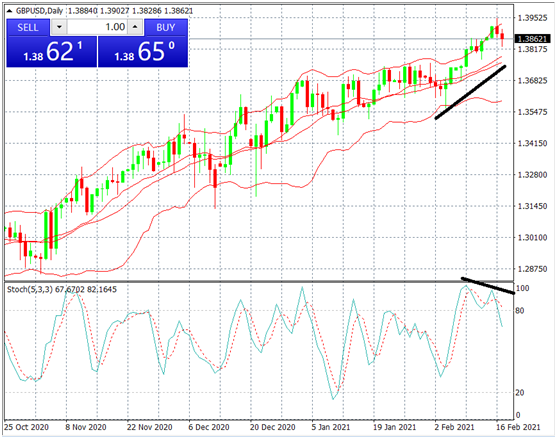Viewport: 557px width, 439px height.
Task: Click the 1.38 65 buy price panel
Action: pyautogui.click(x=143, y=52)
